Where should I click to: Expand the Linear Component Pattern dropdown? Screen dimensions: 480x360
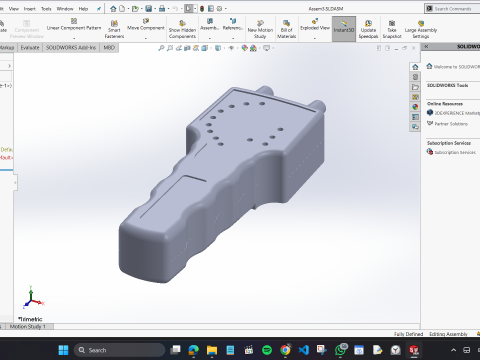(x=74, y=38)
